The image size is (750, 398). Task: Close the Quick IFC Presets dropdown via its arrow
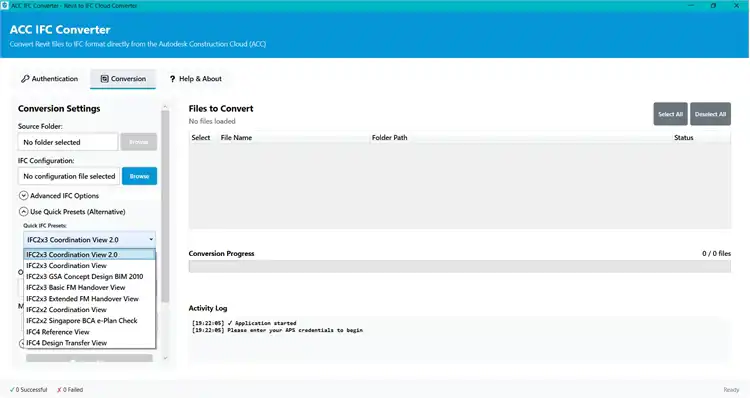151,239
